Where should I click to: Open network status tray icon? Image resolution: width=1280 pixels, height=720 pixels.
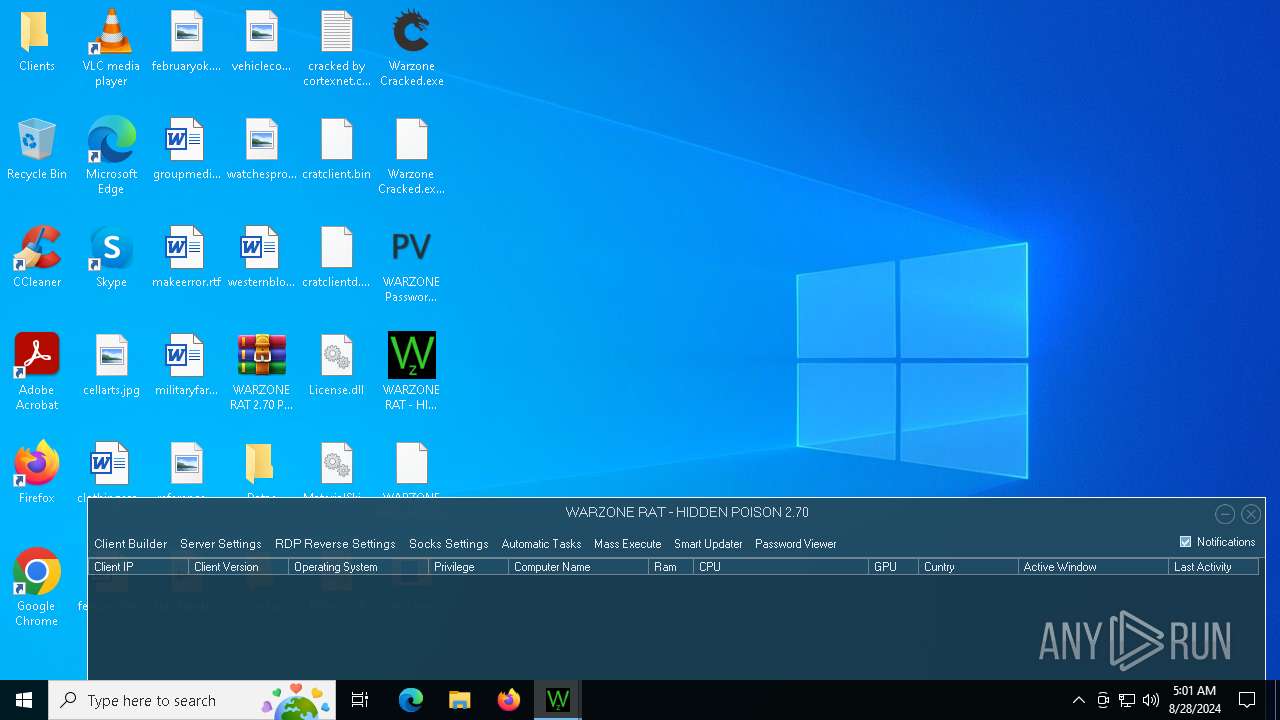pyautogui.click(x=1127, y=700)
